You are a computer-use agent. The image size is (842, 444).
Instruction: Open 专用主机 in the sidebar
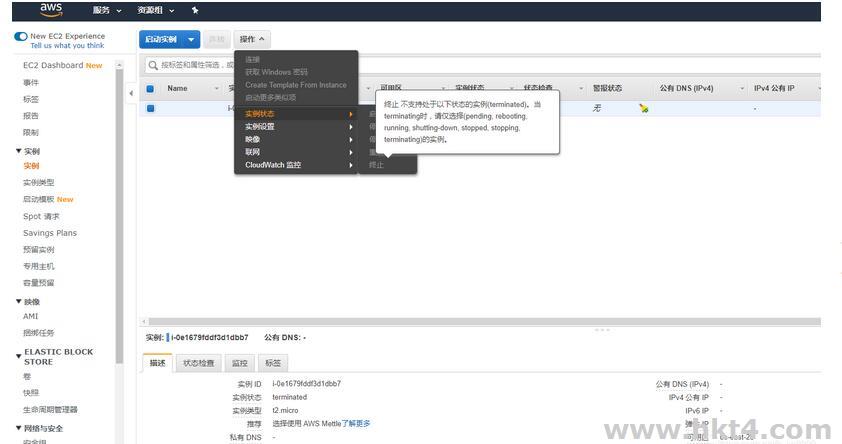39,266
